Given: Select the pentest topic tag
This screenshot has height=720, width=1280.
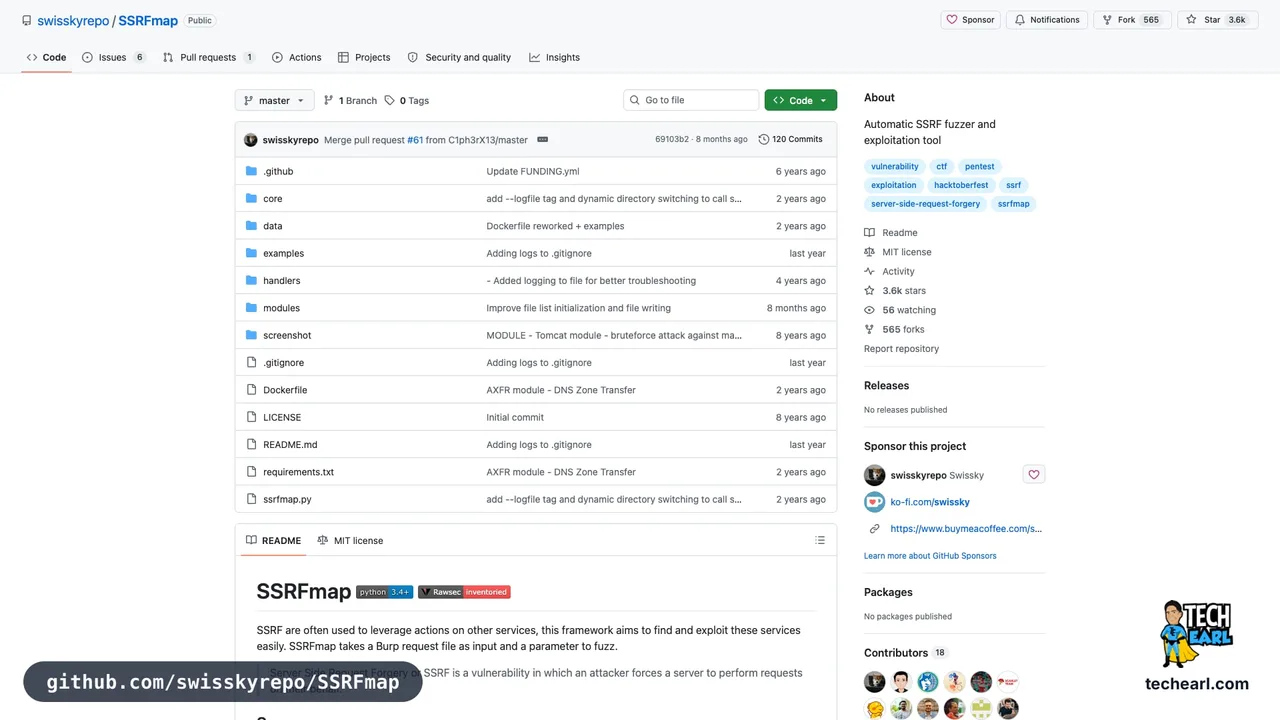Looking at the screenshot, I should (x=980, y=167).
